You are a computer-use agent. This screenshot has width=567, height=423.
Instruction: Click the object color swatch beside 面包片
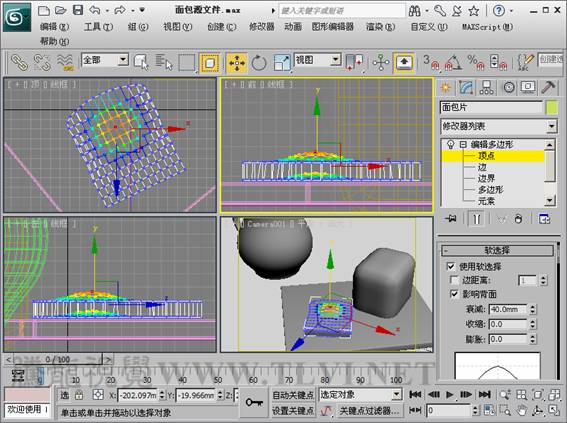tap(552, 108)
